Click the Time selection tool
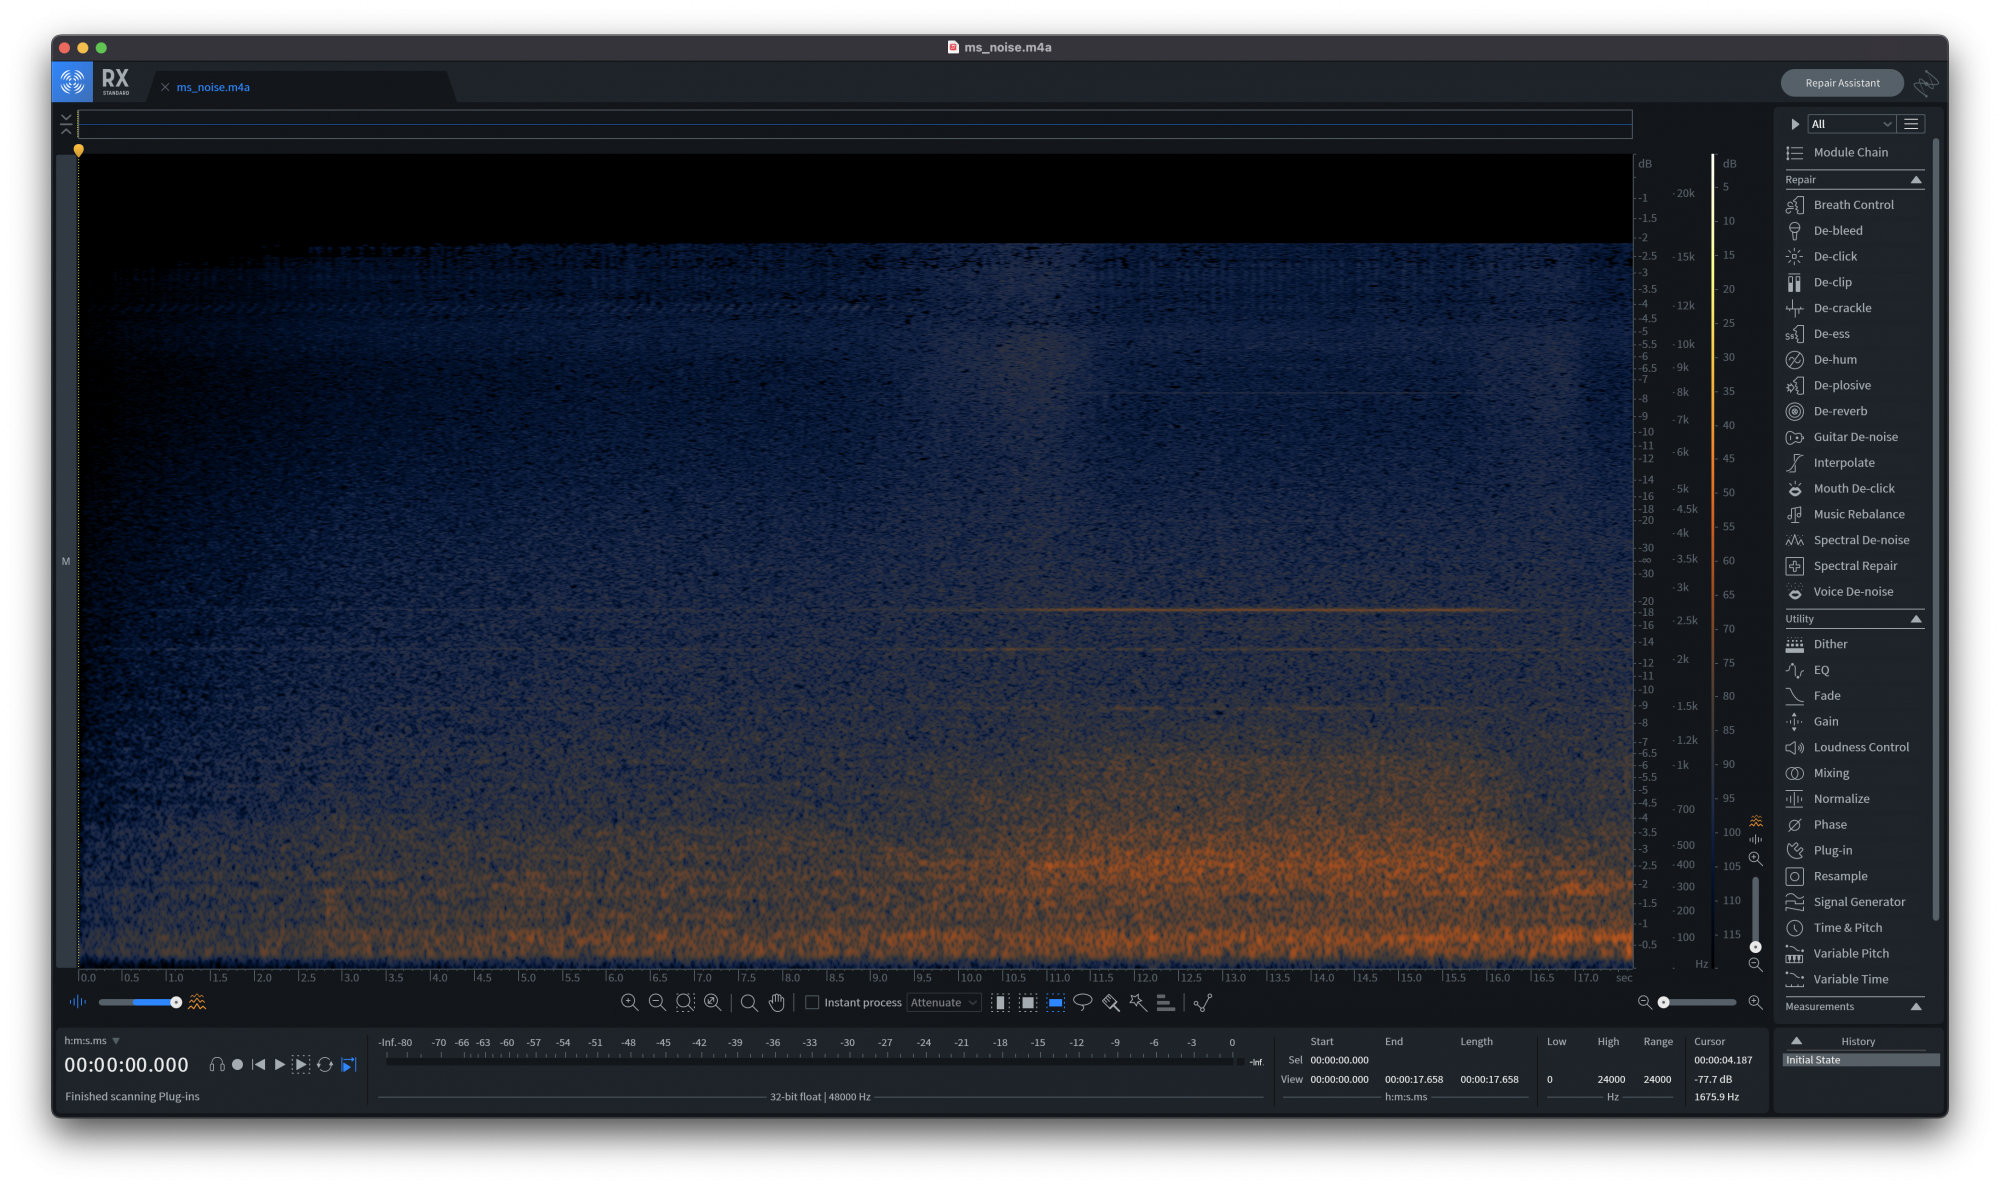 tap(1000, 1002)
